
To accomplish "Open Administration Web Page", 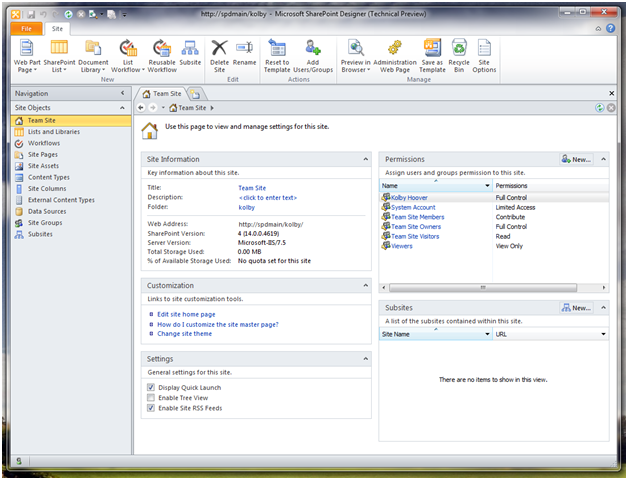I will click(x=395, y=56).
